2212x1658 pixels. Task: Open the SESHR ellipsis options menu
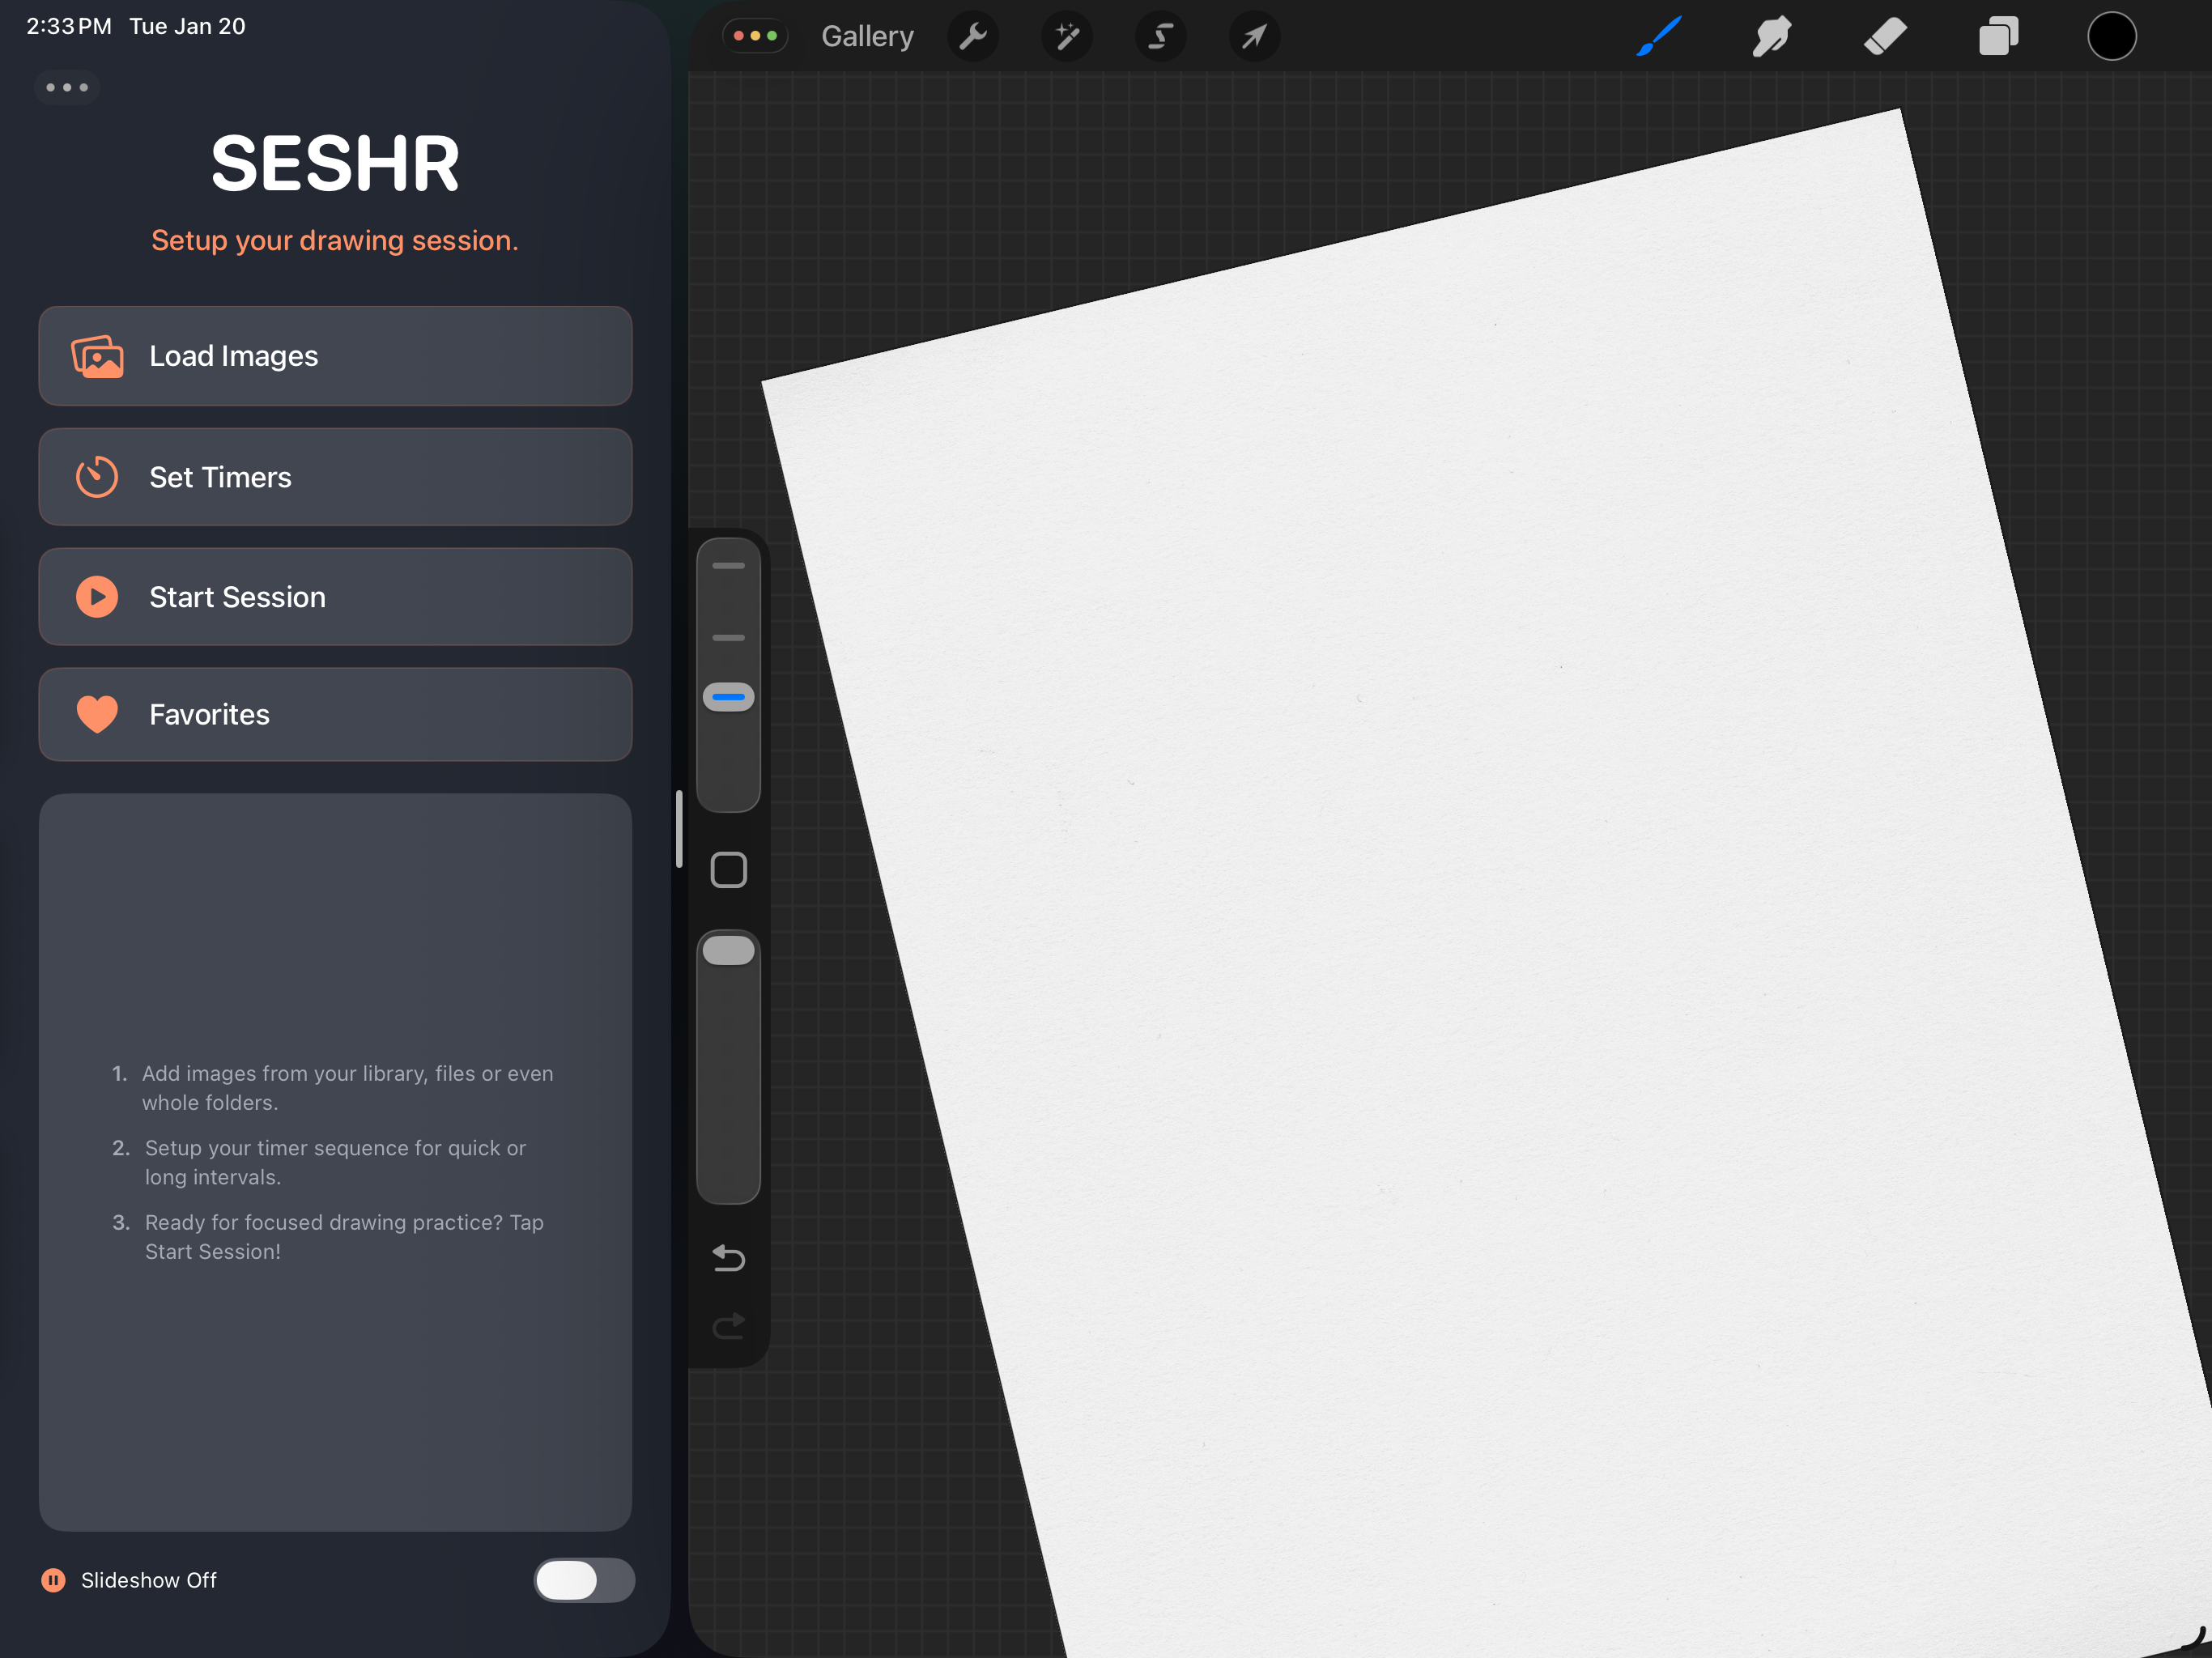67,87
